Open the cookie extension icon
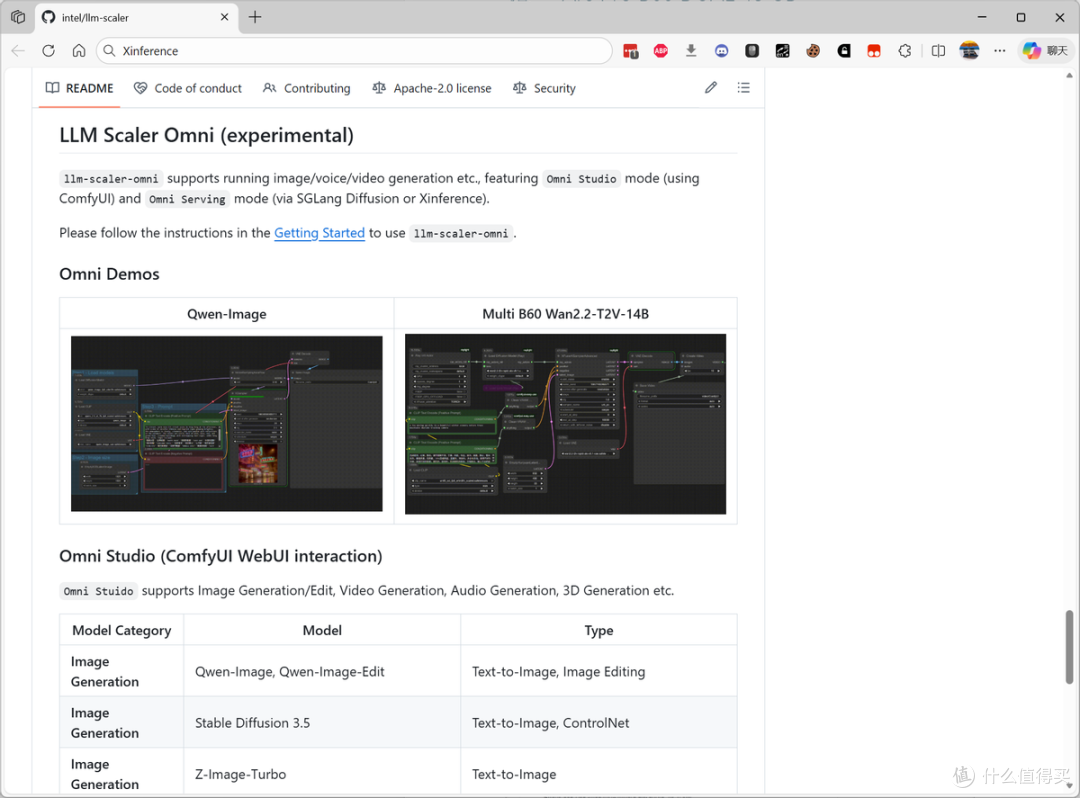This screenshot has width=1080, height=798. pyautogui.click(x=813, y=51)
